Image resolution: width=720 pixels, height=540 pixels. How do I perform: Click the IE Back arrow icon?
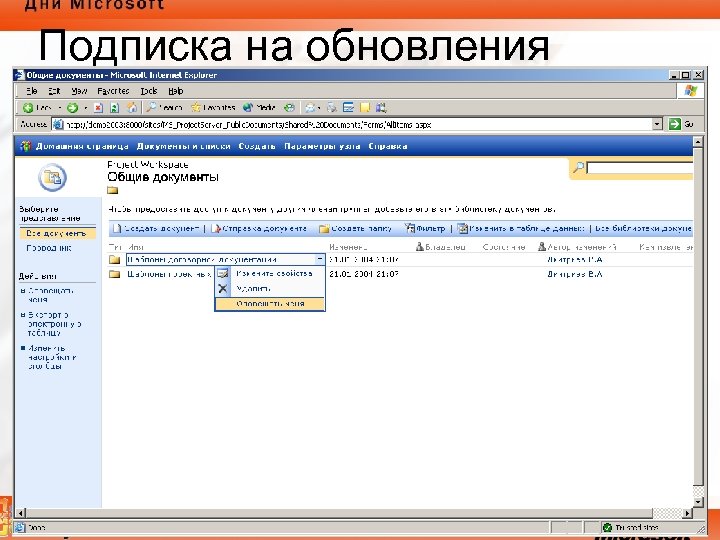click(28, 108)
